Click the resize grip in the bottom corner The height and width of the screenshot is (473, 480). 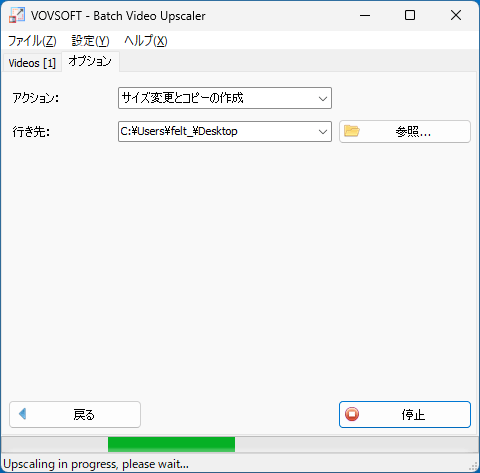pyautogui.click(x=473, y=466)
